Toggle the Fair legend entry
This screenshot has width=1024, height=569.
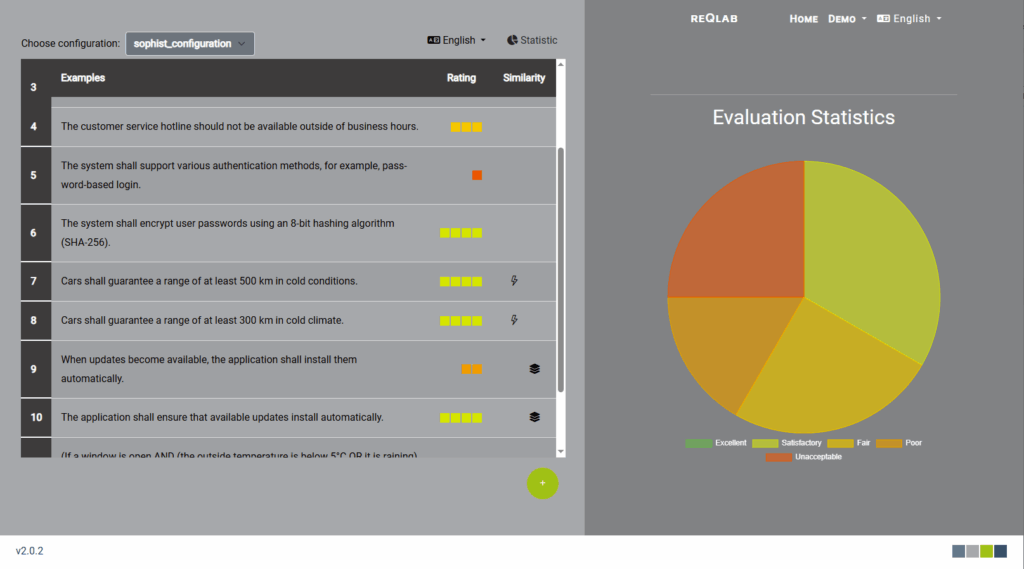point(848,443)
